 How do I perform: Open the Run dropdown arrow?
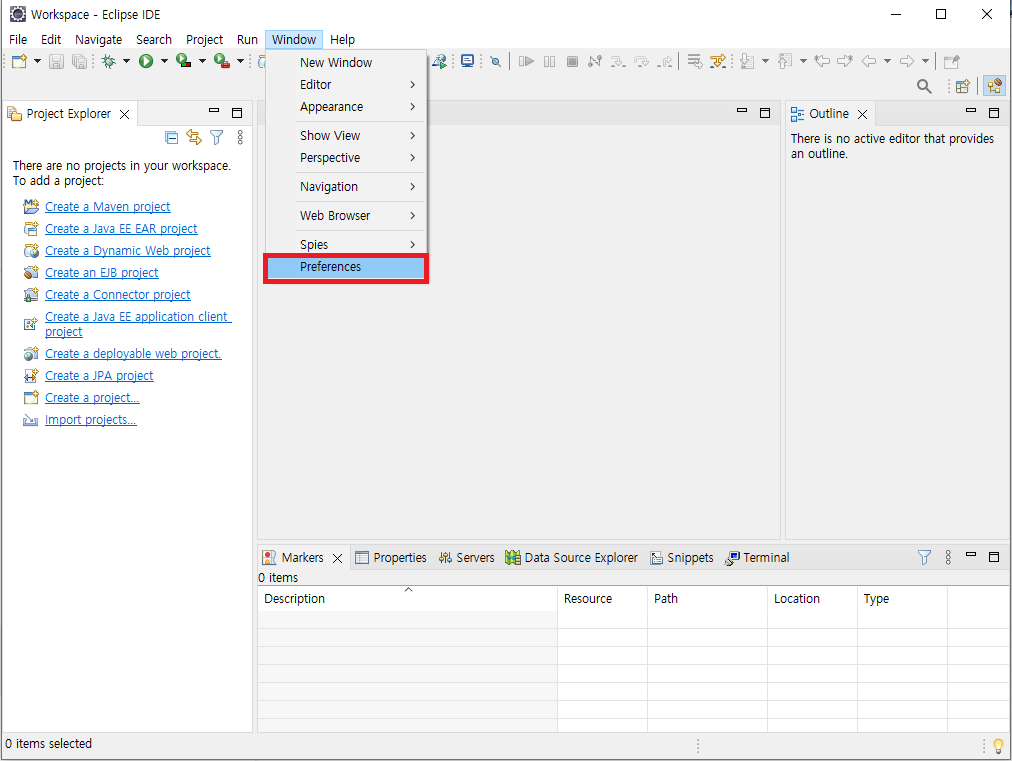(x=164, y=61)
